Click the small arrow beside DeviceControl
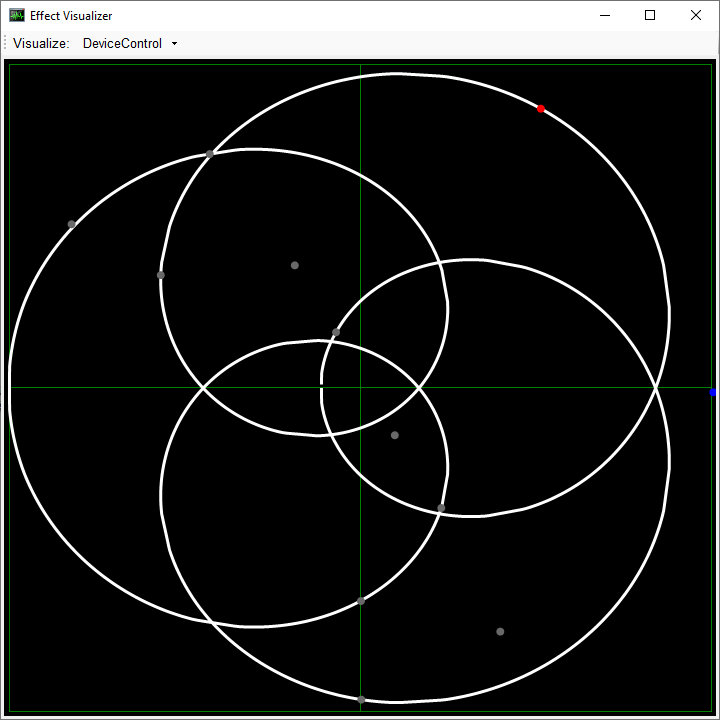 coord(174,44)
